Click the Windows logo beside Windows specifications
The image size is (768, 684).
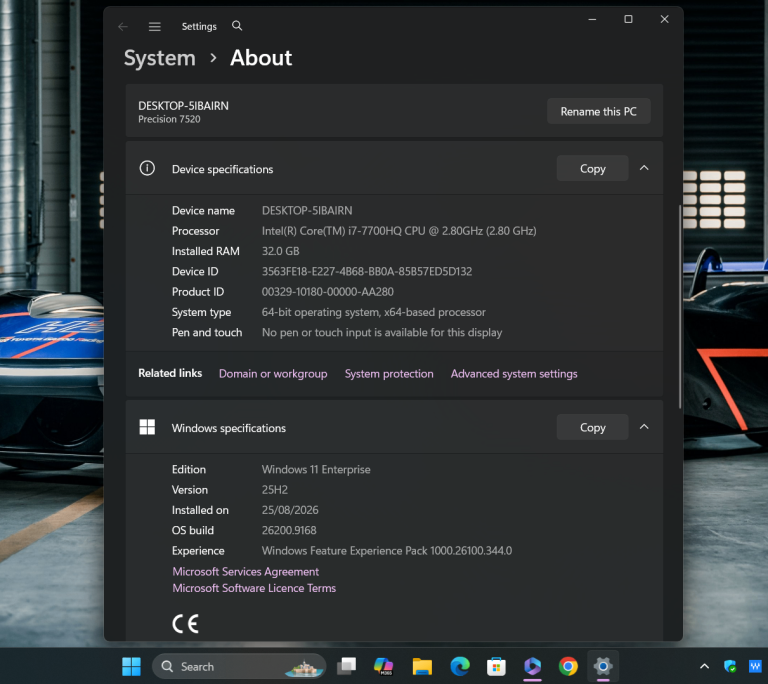click(147, 427)
